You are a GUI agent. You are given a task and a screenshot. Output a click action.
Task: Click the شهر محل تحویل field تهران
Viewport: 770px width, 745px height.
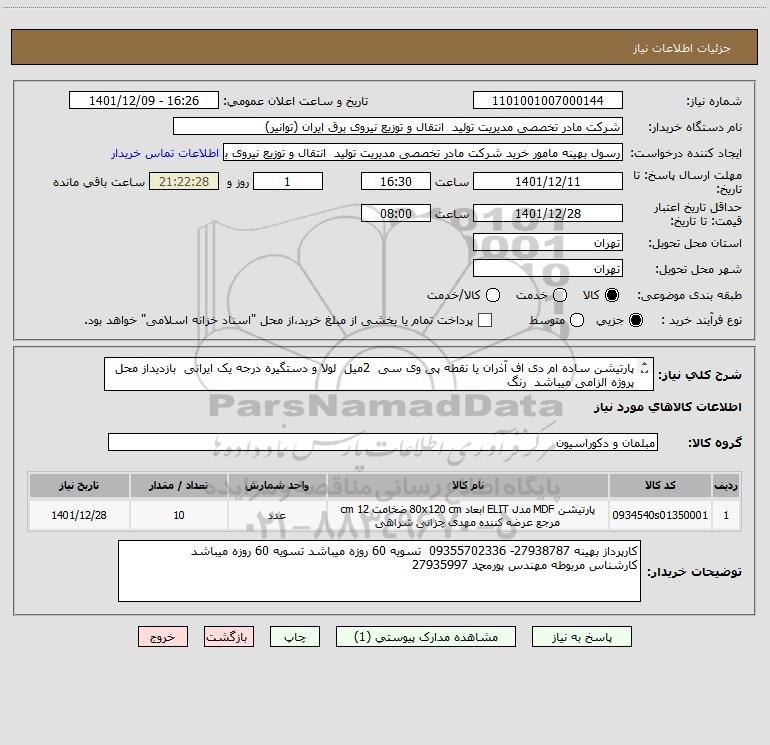548,268
